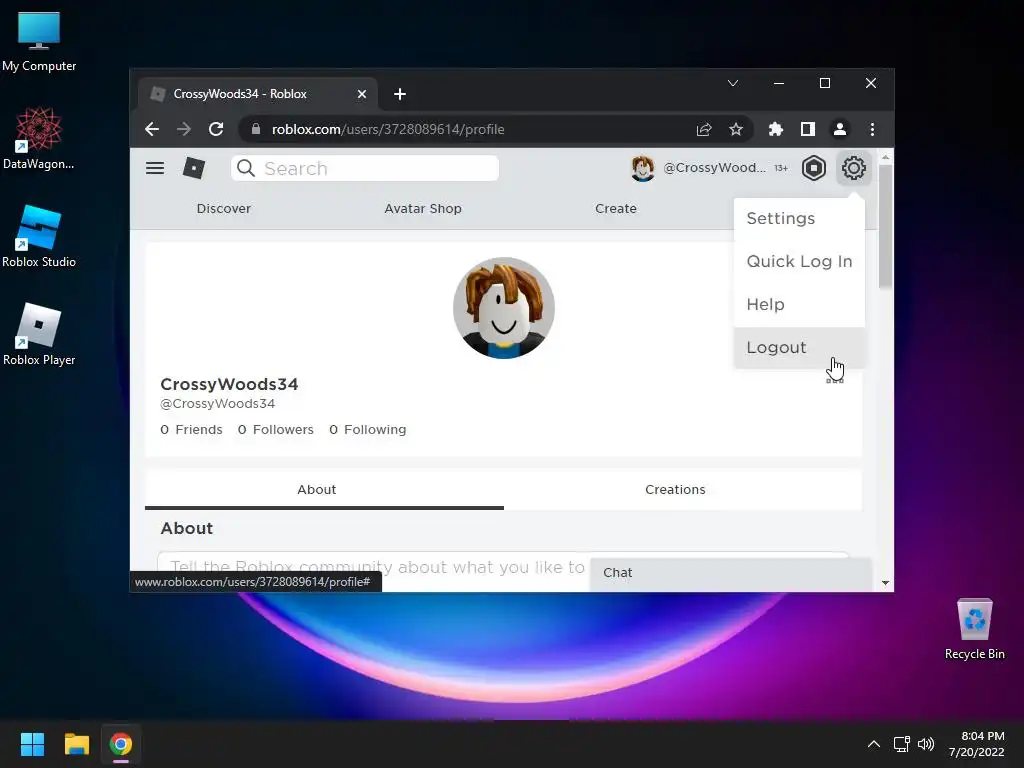Open the Robux balance icon

coord(814,168)
